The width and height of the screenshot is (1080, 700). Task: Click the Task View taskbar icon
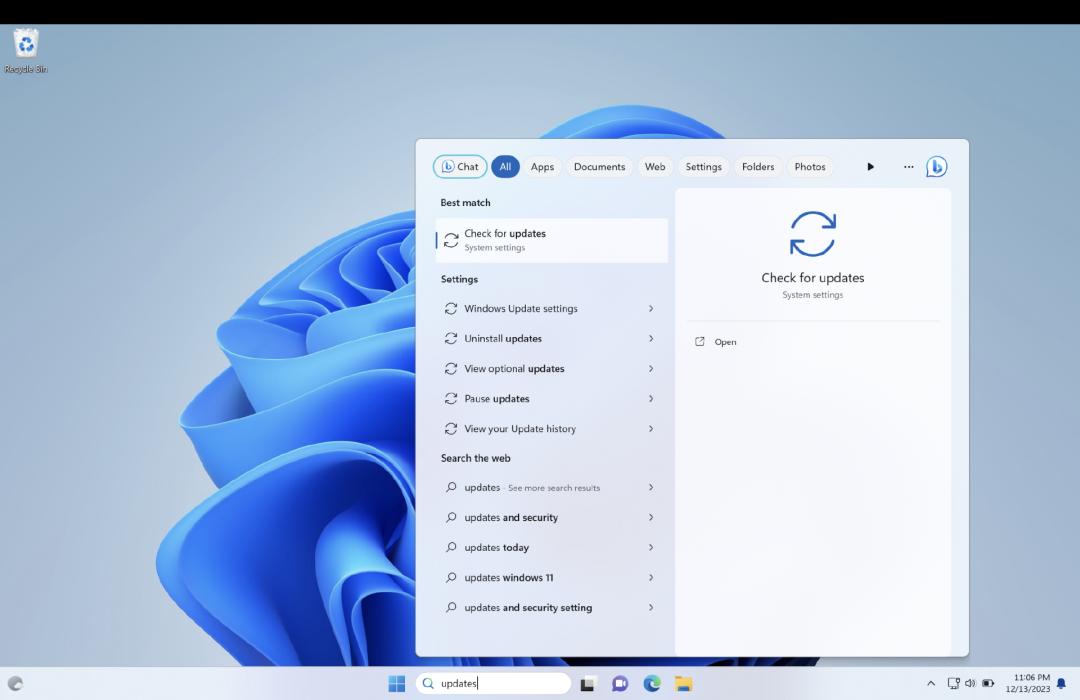pos(588,684)
